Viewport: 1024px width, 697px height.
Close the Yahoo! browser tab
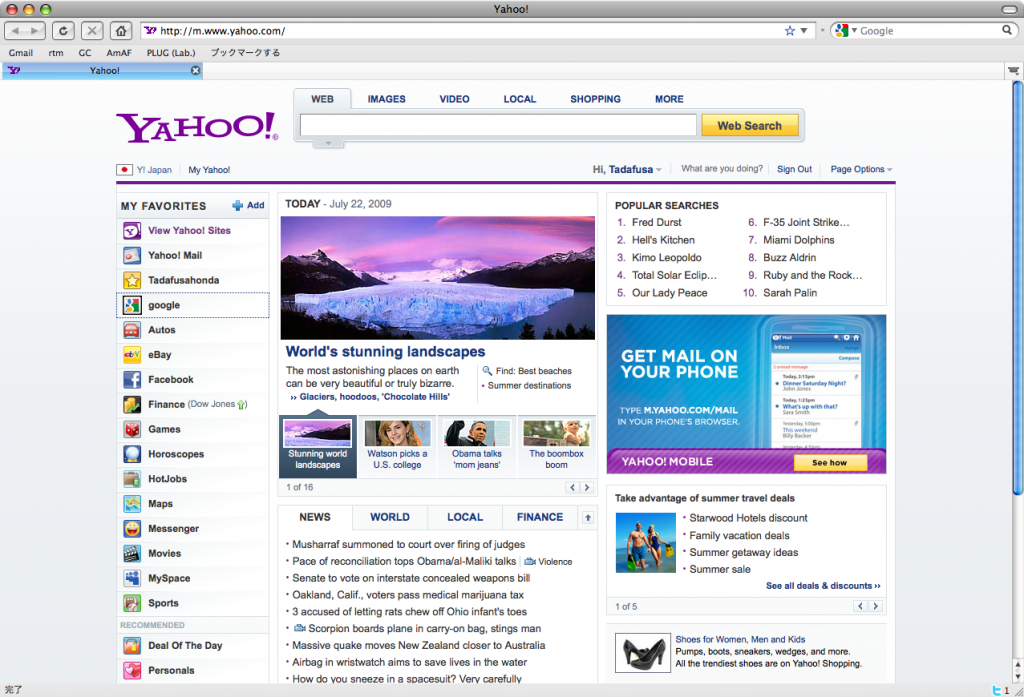[195, 71]
